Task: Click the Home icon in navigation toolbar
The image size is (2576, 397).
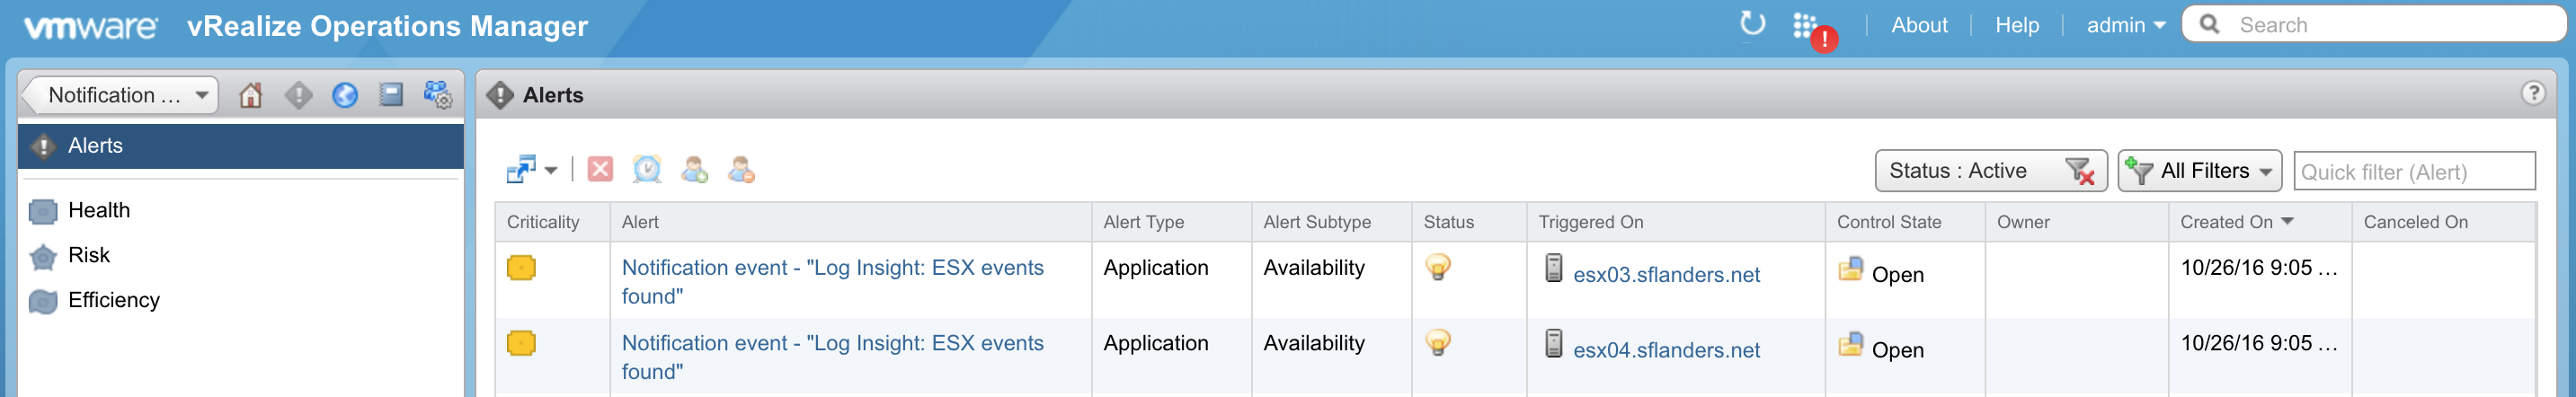Action: pyautogui.click(x=250, y=95)
